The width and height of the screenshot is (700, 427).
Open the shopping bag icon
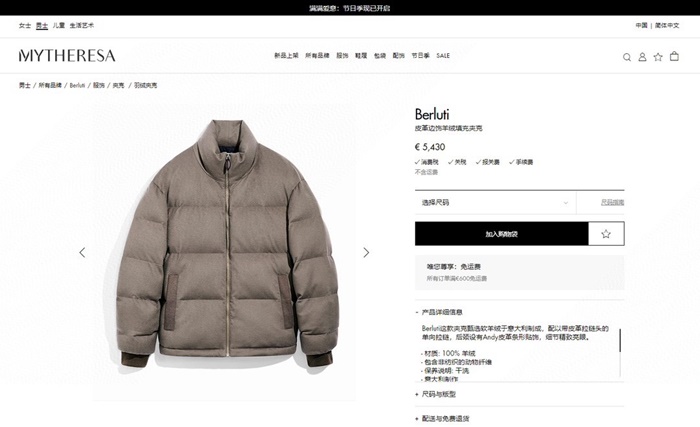(x=674, y=56)
